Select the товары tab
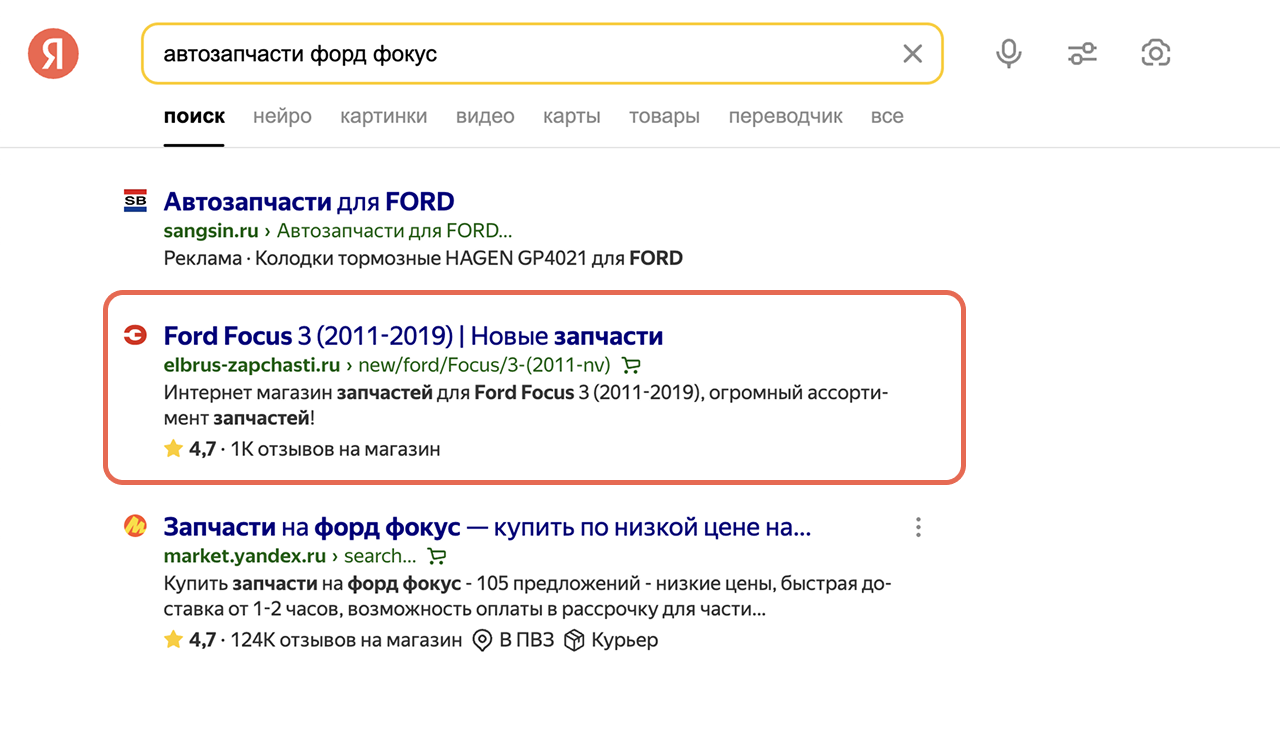The height and width of the screenshot is (738, 1280). pyautogui.click(x=664, y=116)
